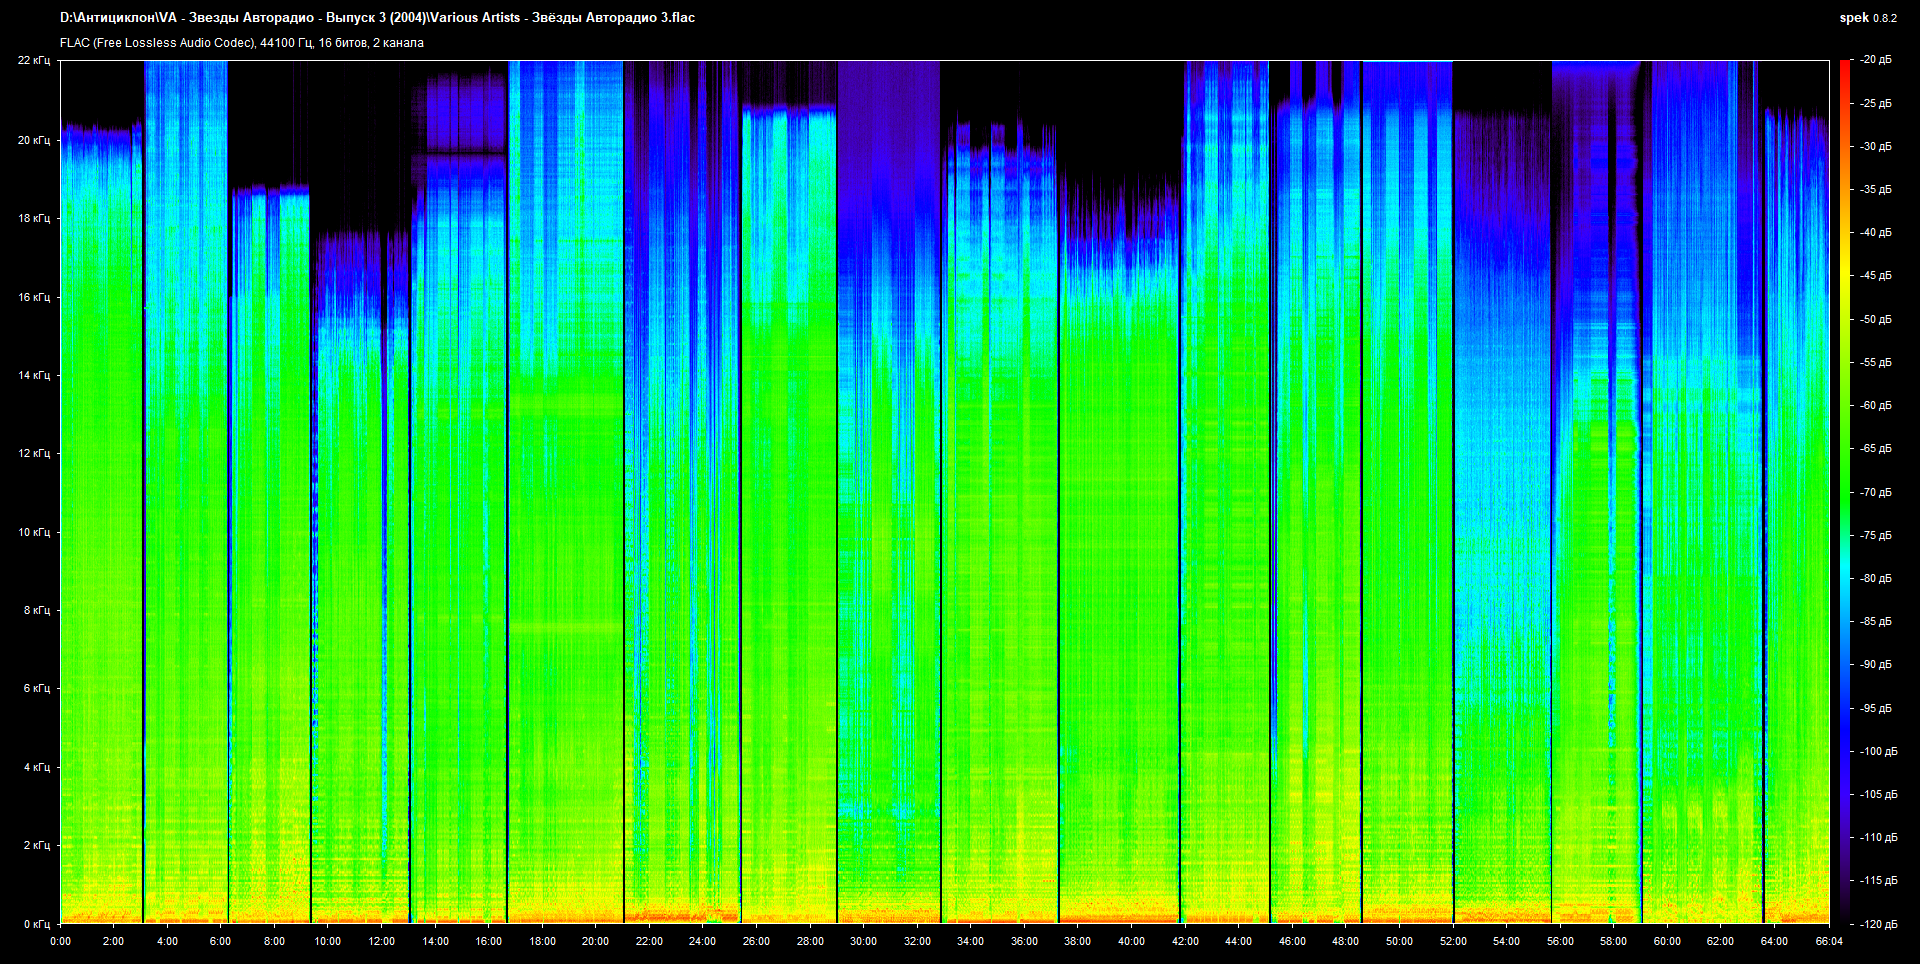Click the 0:00 time axis marker
This screenshot has height=964, width=1920.
point(60,941)
